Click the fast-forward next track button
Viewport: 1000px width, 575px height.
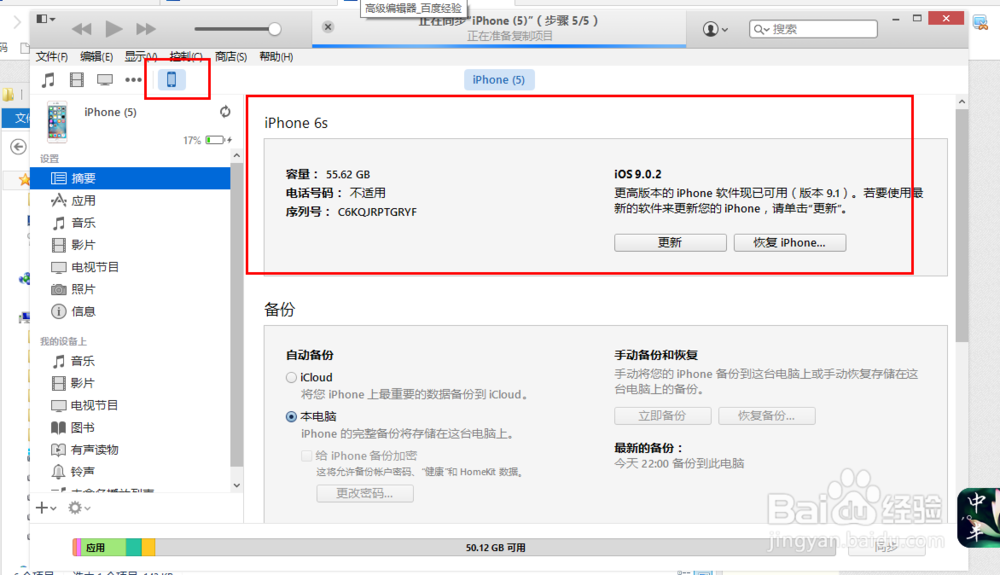coord(145,29)
